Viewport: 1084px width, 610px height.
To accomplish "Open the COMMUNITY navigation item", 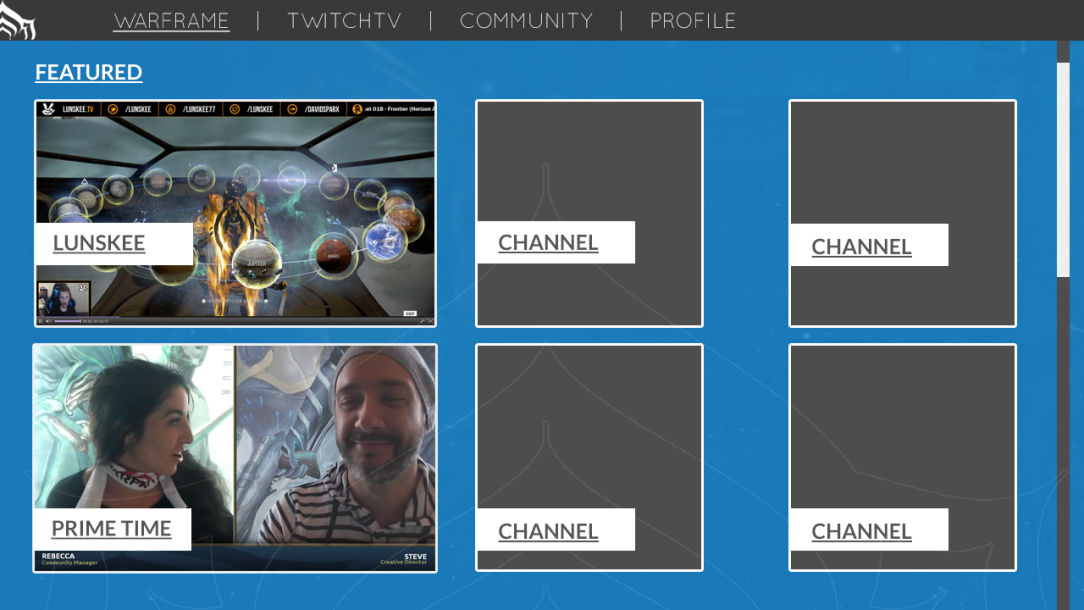I will coord(526,21).
